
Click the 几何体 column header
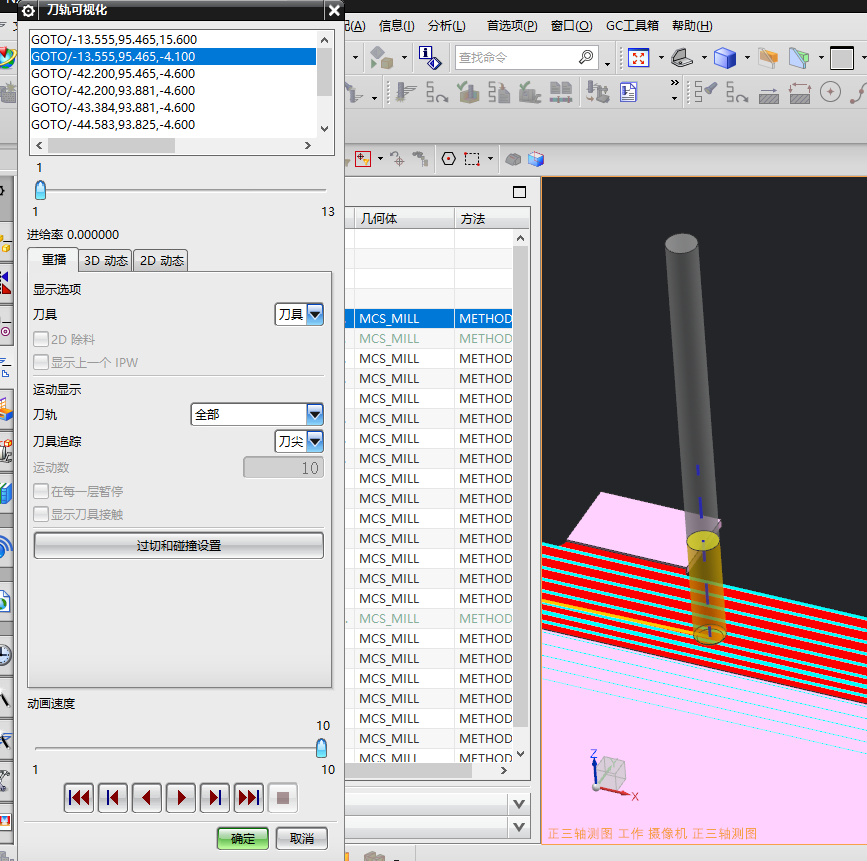(404, 218)
